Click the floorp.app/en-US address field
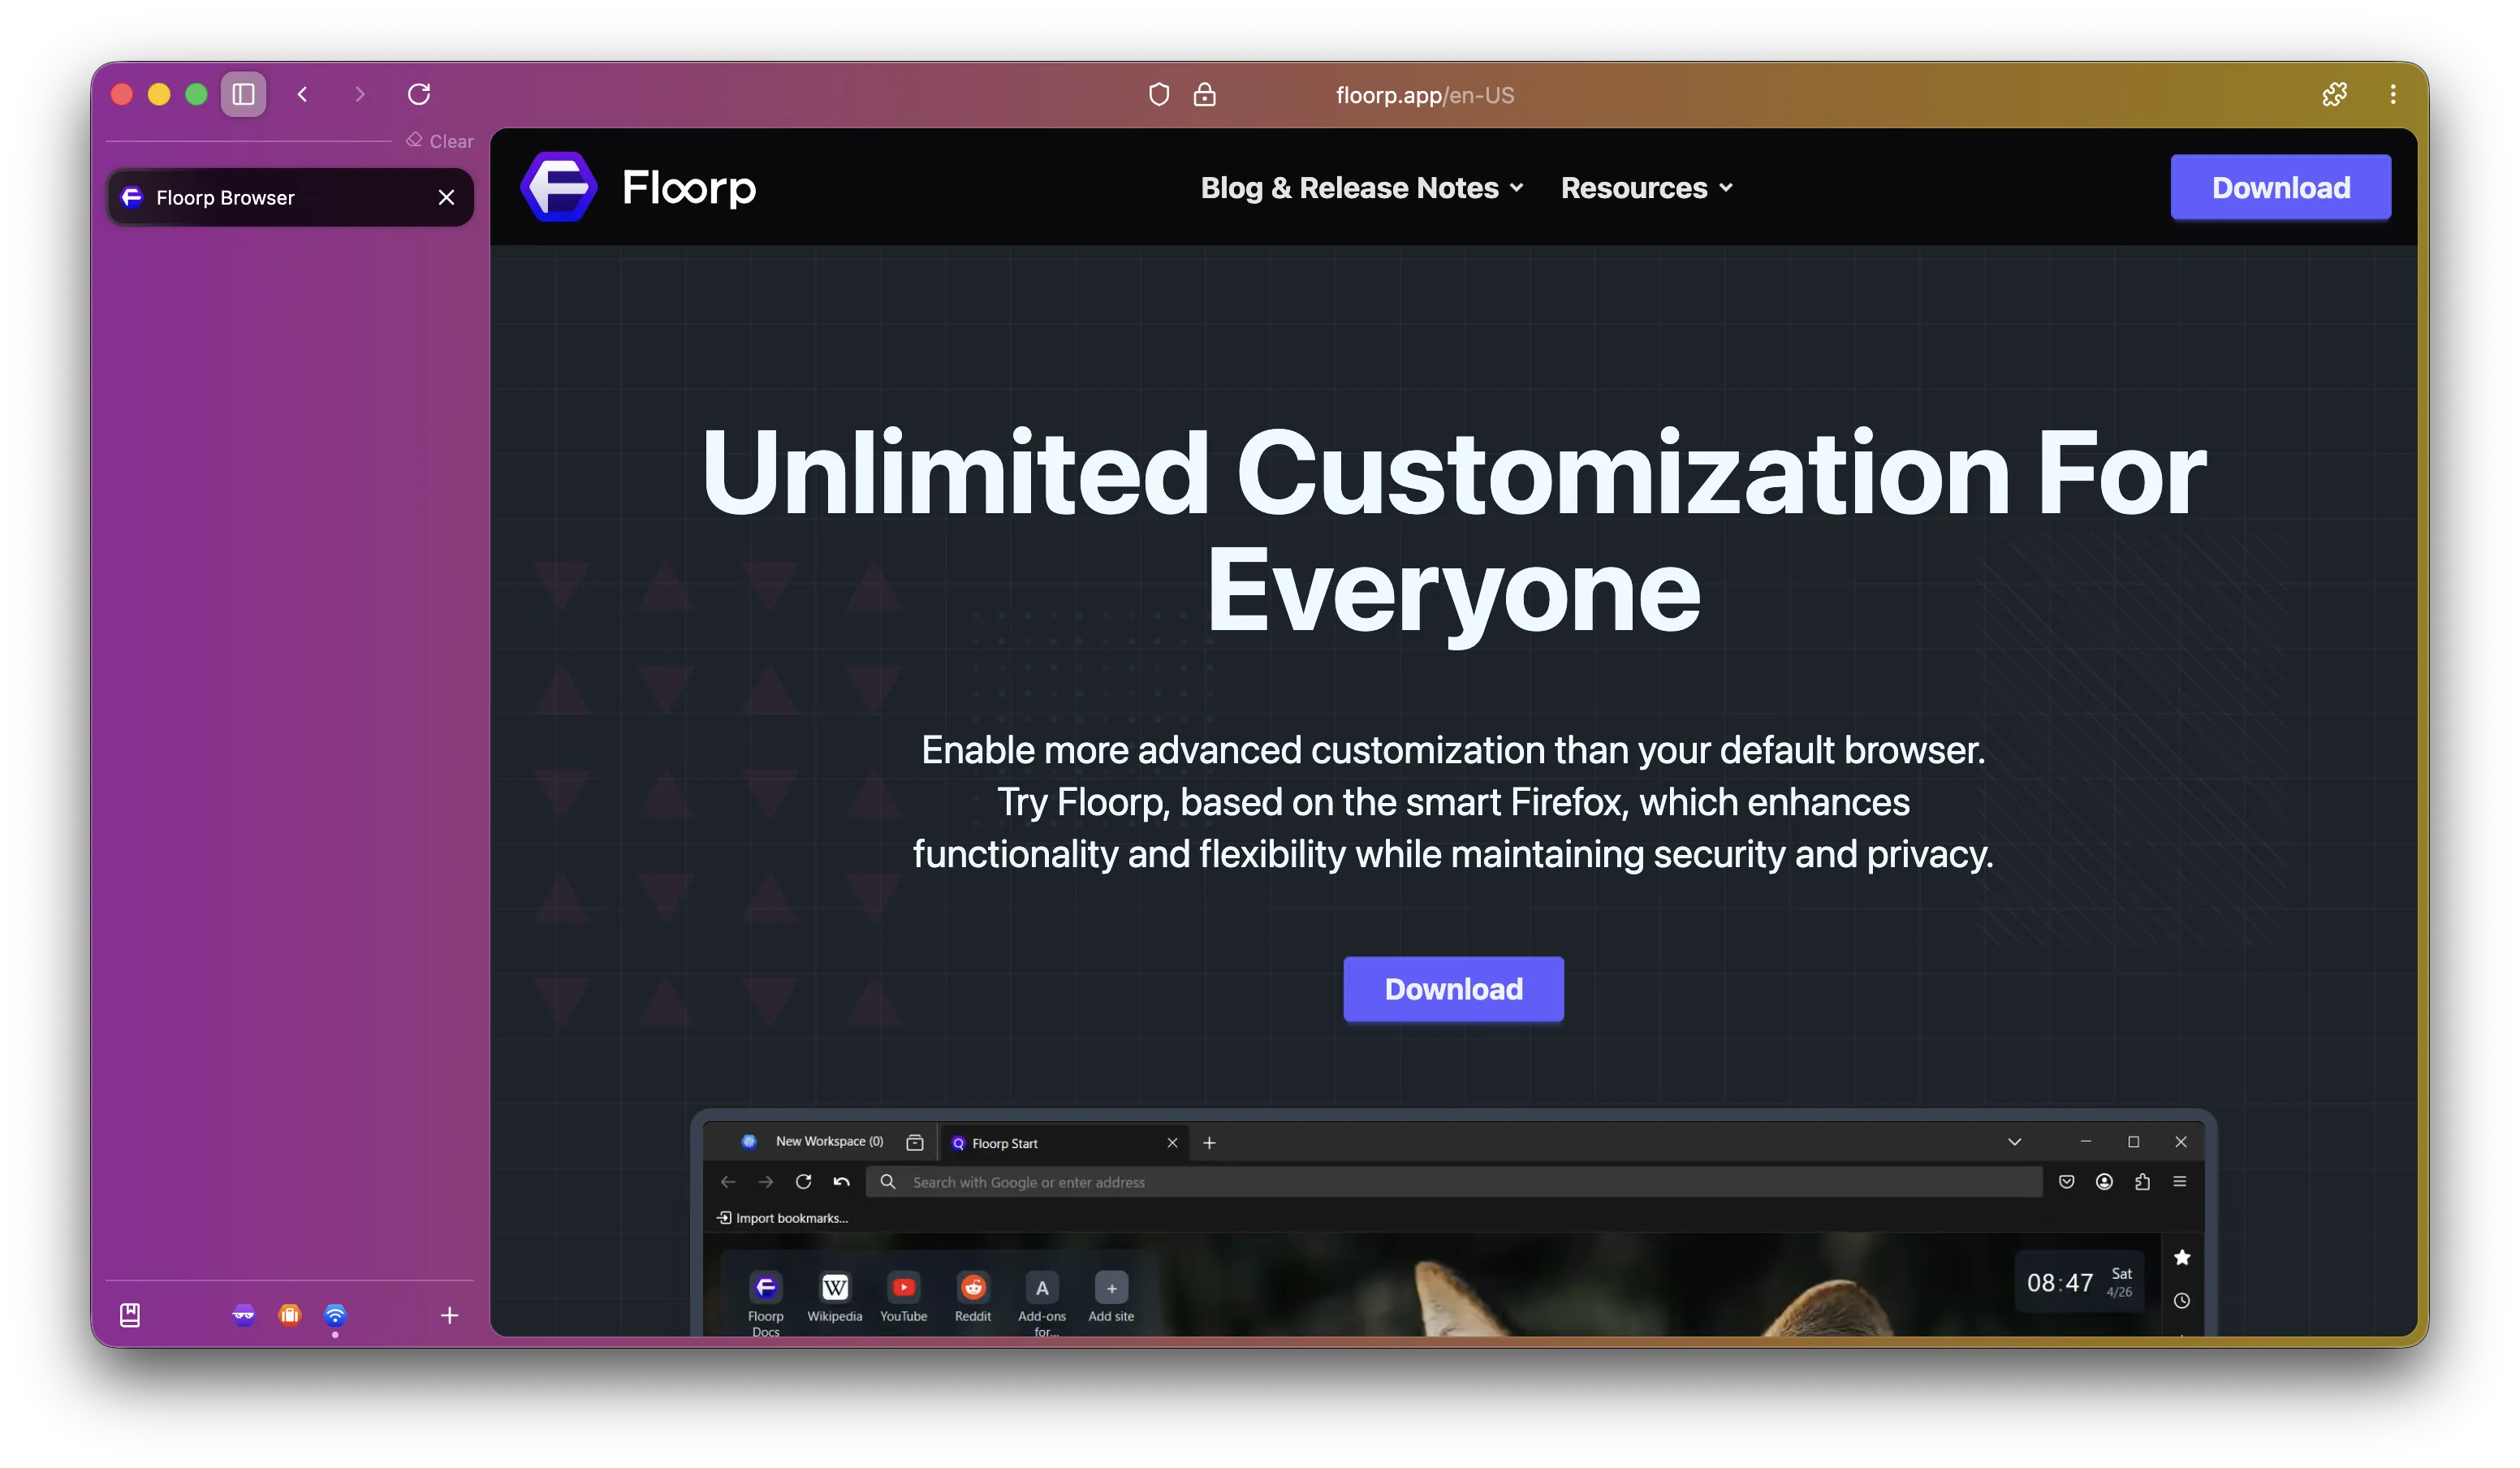This screenshot has height=1468, width=2520. point(1424,95)
